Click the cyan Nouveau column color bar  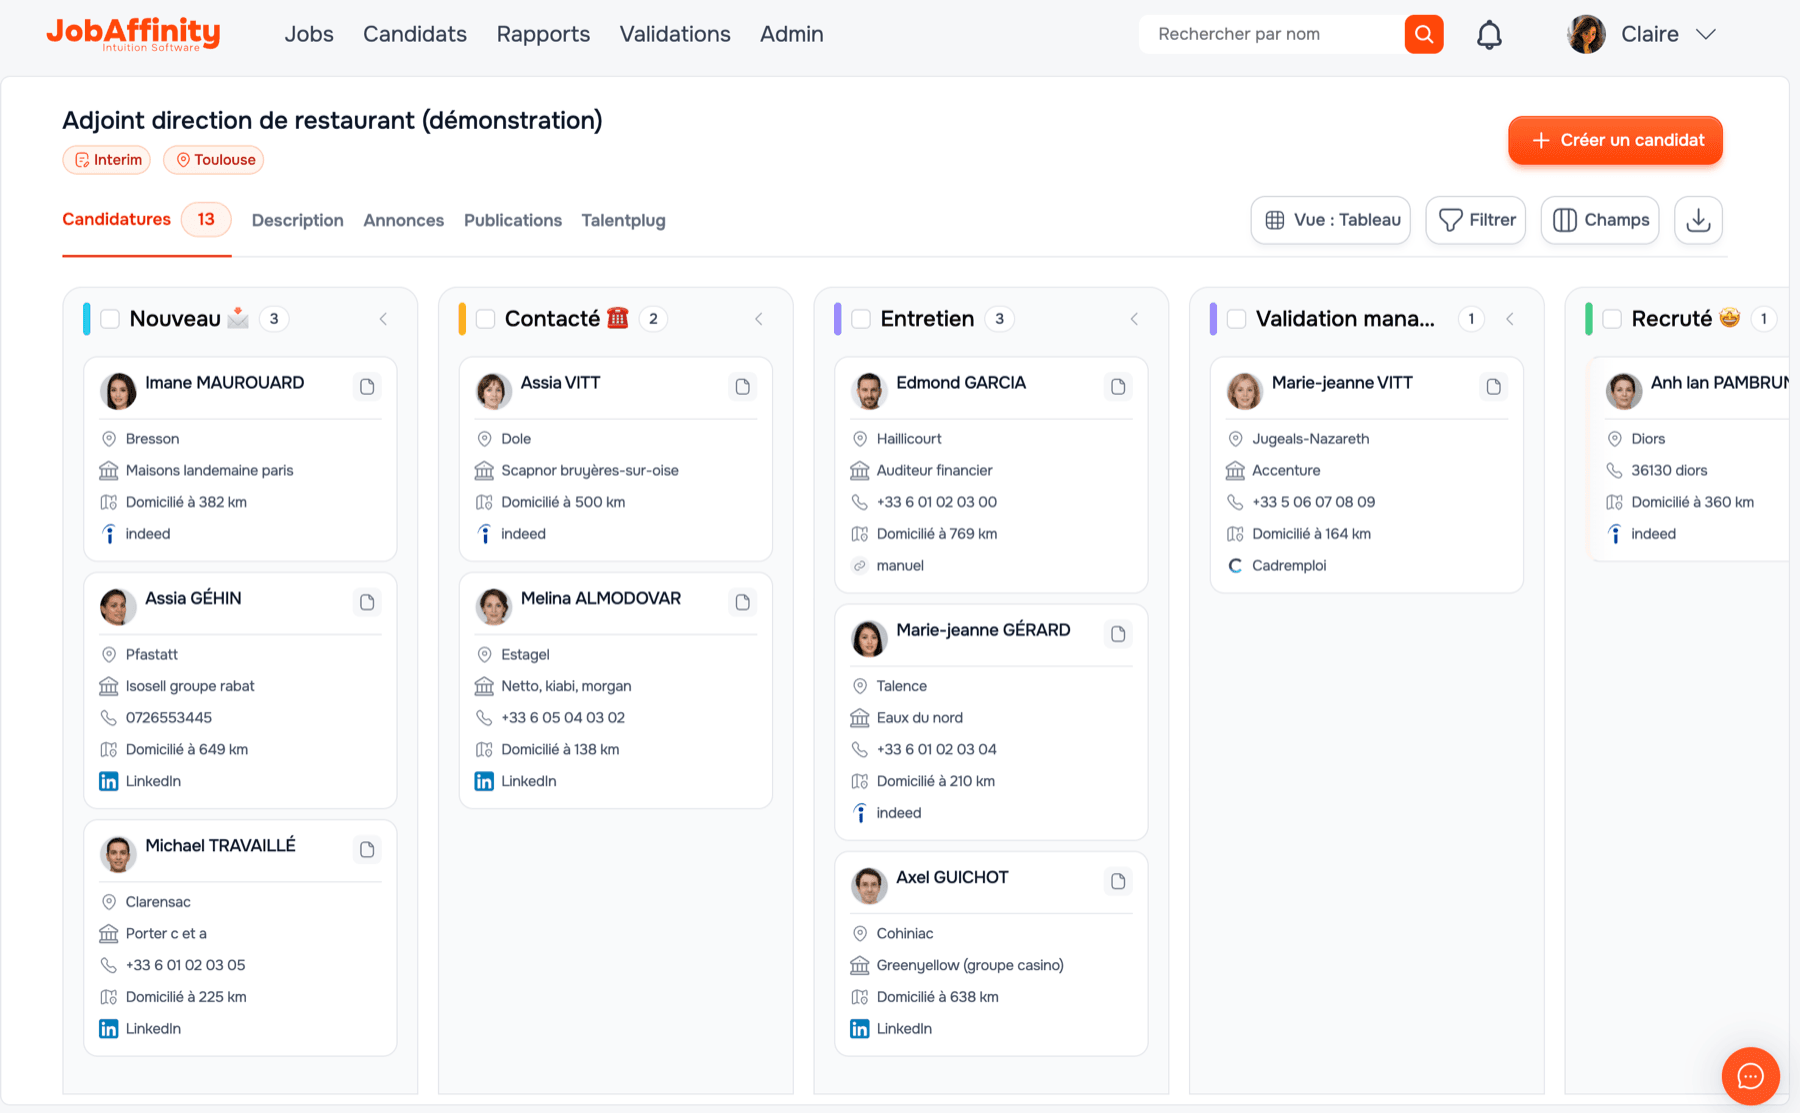pyautogui.click(x=87, y=319)
